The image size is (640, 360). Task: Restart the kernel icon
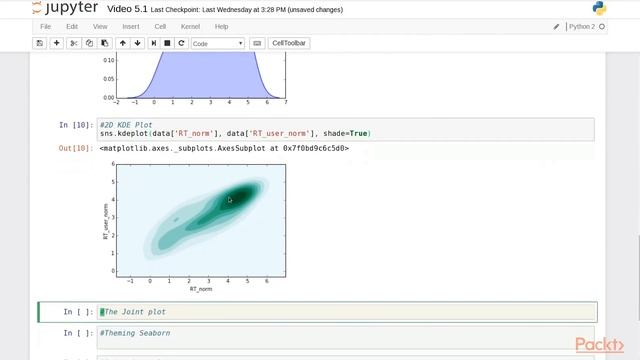[181, 43]
